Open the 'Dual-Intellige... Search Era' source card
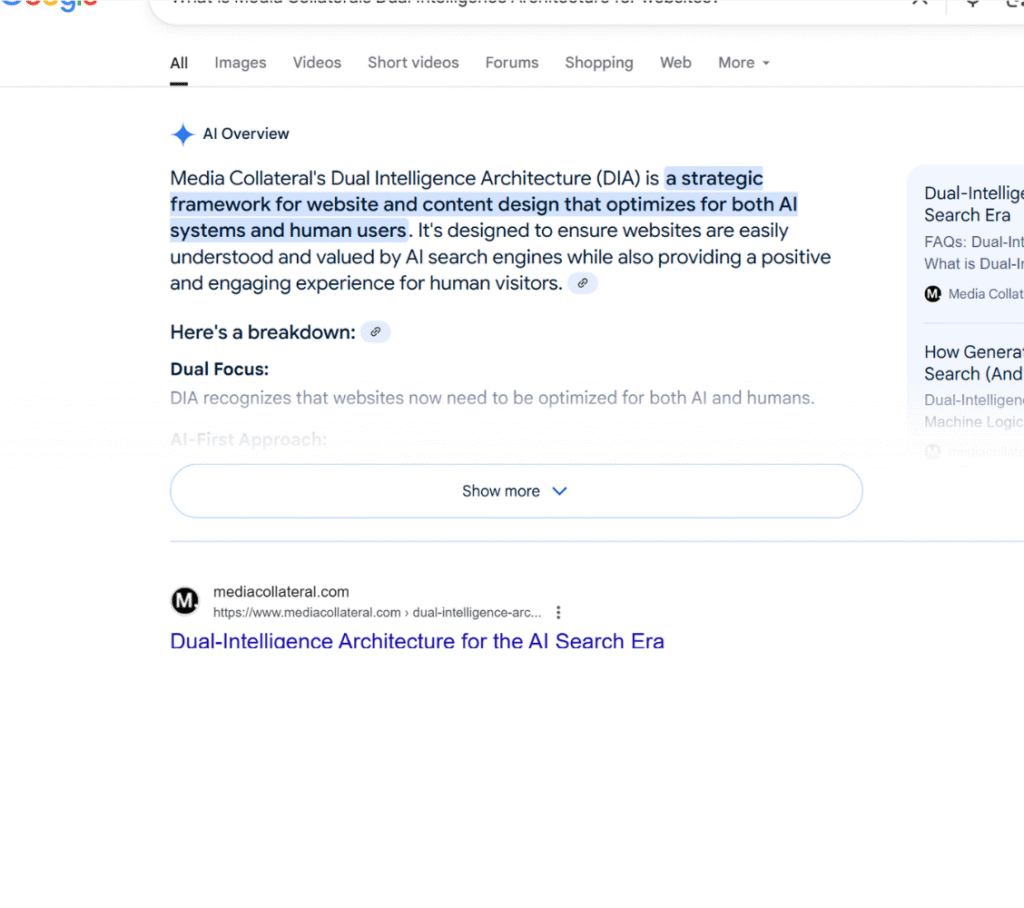Screen dimensions: 1024x908 [973, 204]
